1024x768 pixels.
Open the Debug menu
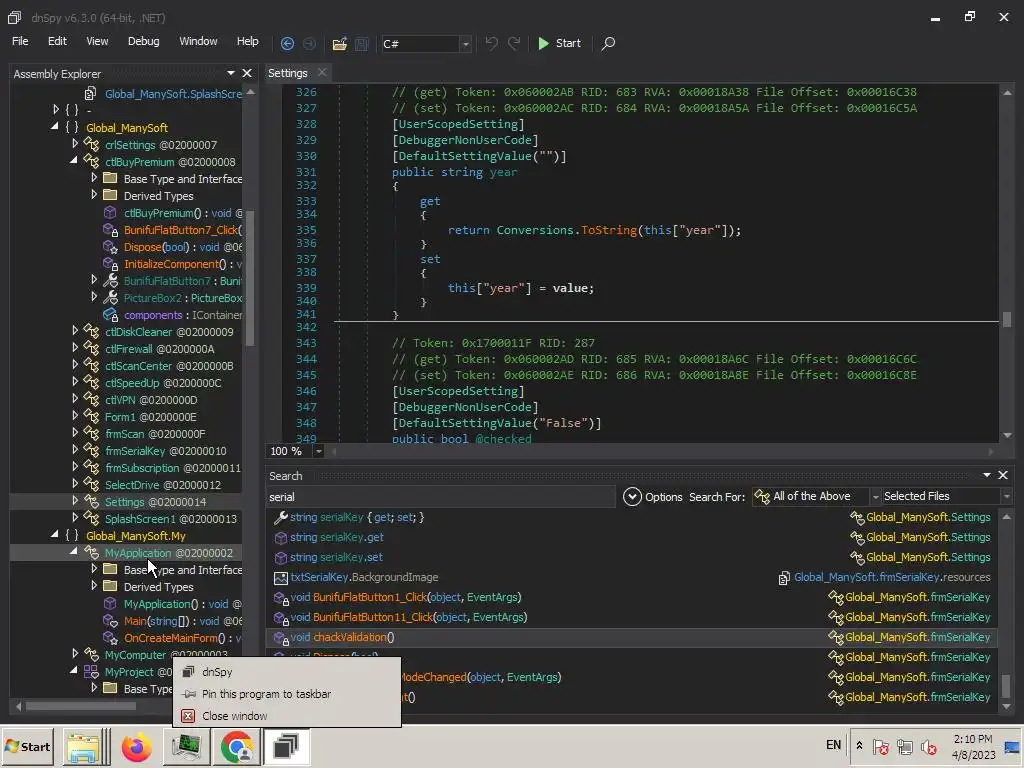(x=144, y=41)
